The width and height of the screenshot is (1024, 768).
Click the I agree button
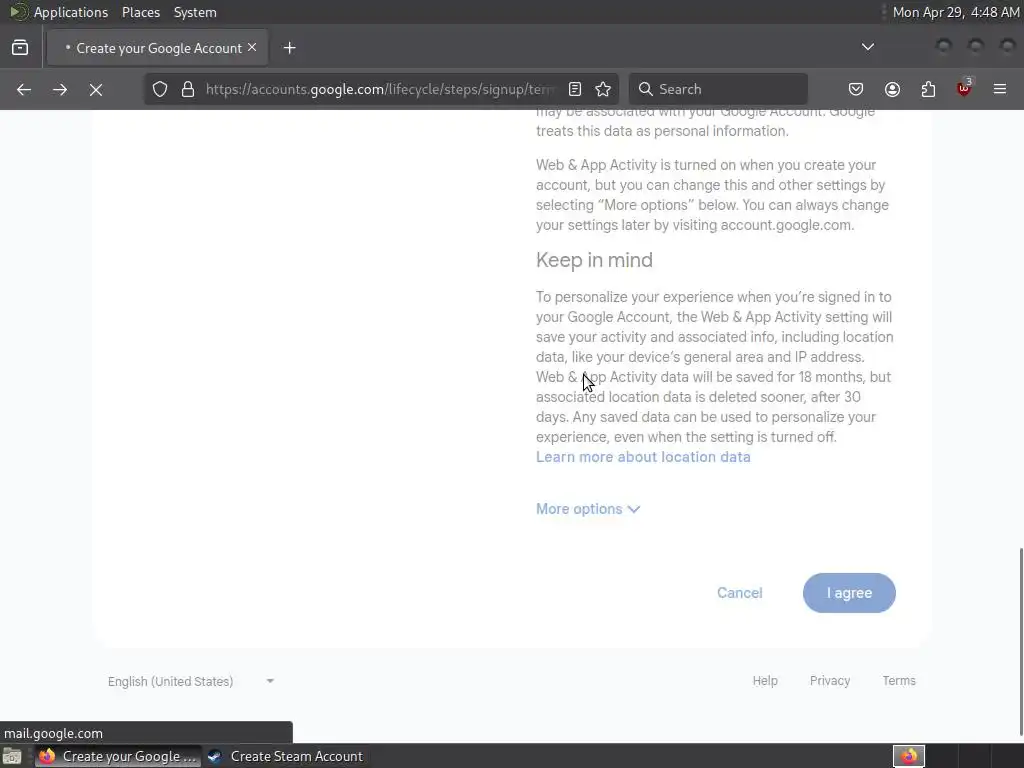849,593
